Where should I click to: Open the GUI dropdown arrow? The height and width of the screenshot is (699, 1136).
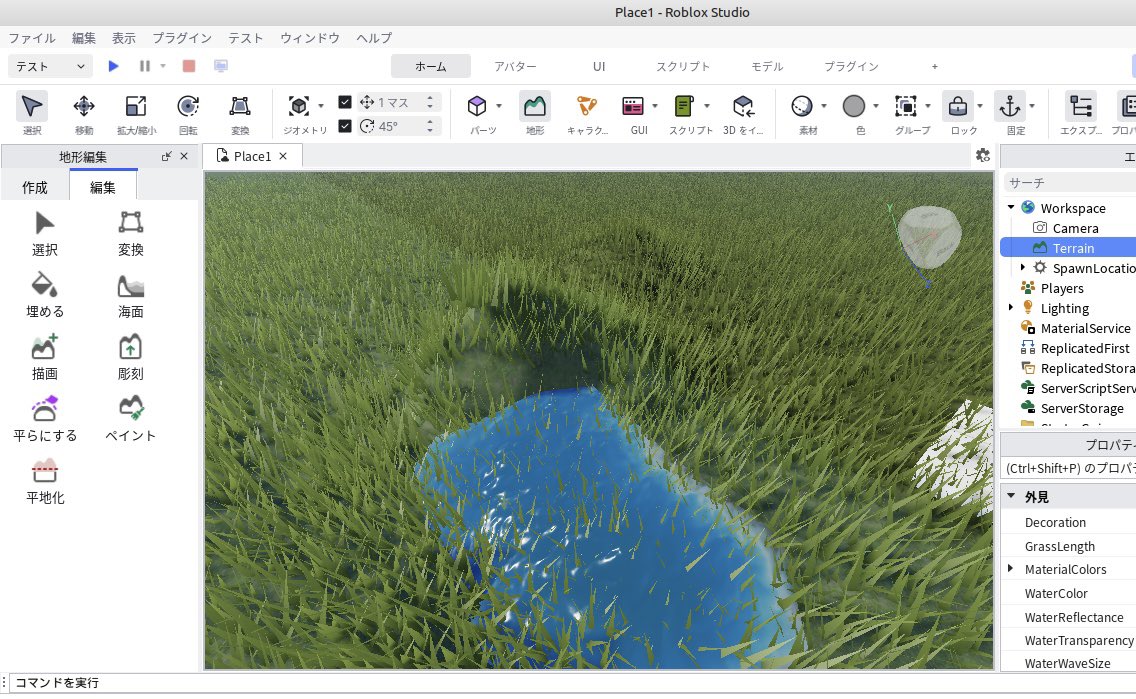(x=655, y=106)
